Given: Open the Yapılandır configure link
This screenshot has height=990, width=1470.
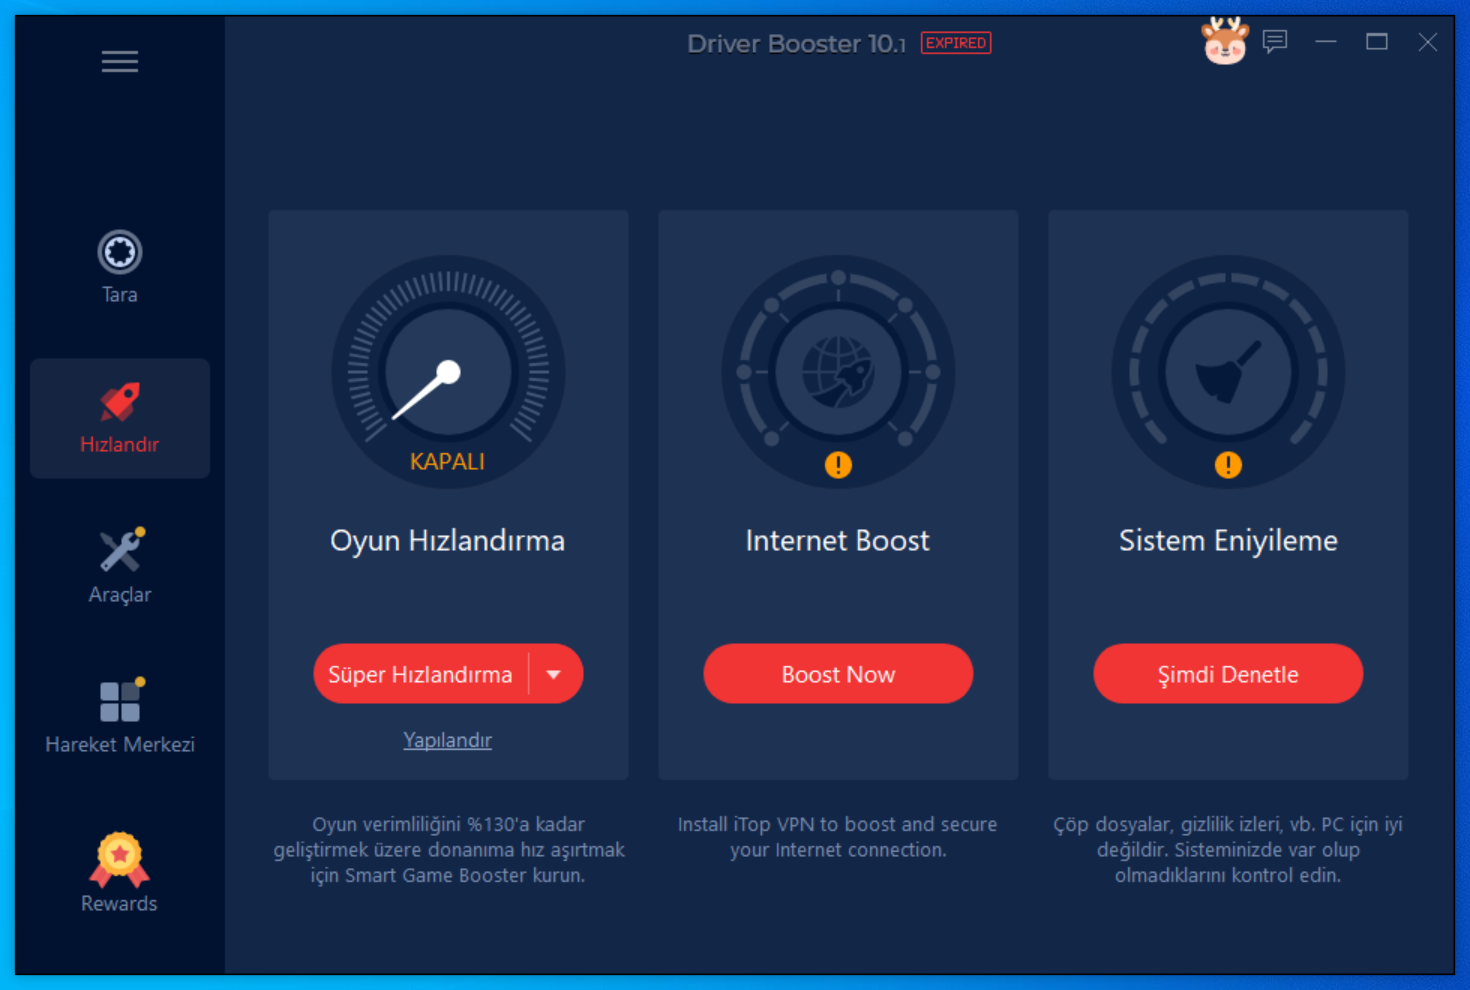Looking at the screenshot, I should (447, 740).
